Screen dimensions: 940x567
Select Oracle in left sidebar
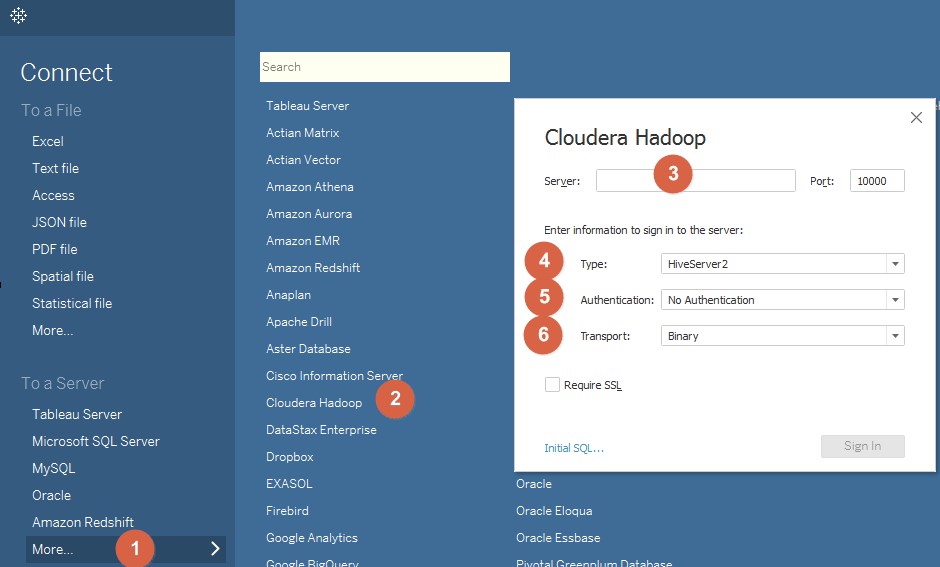pos(52,495)
